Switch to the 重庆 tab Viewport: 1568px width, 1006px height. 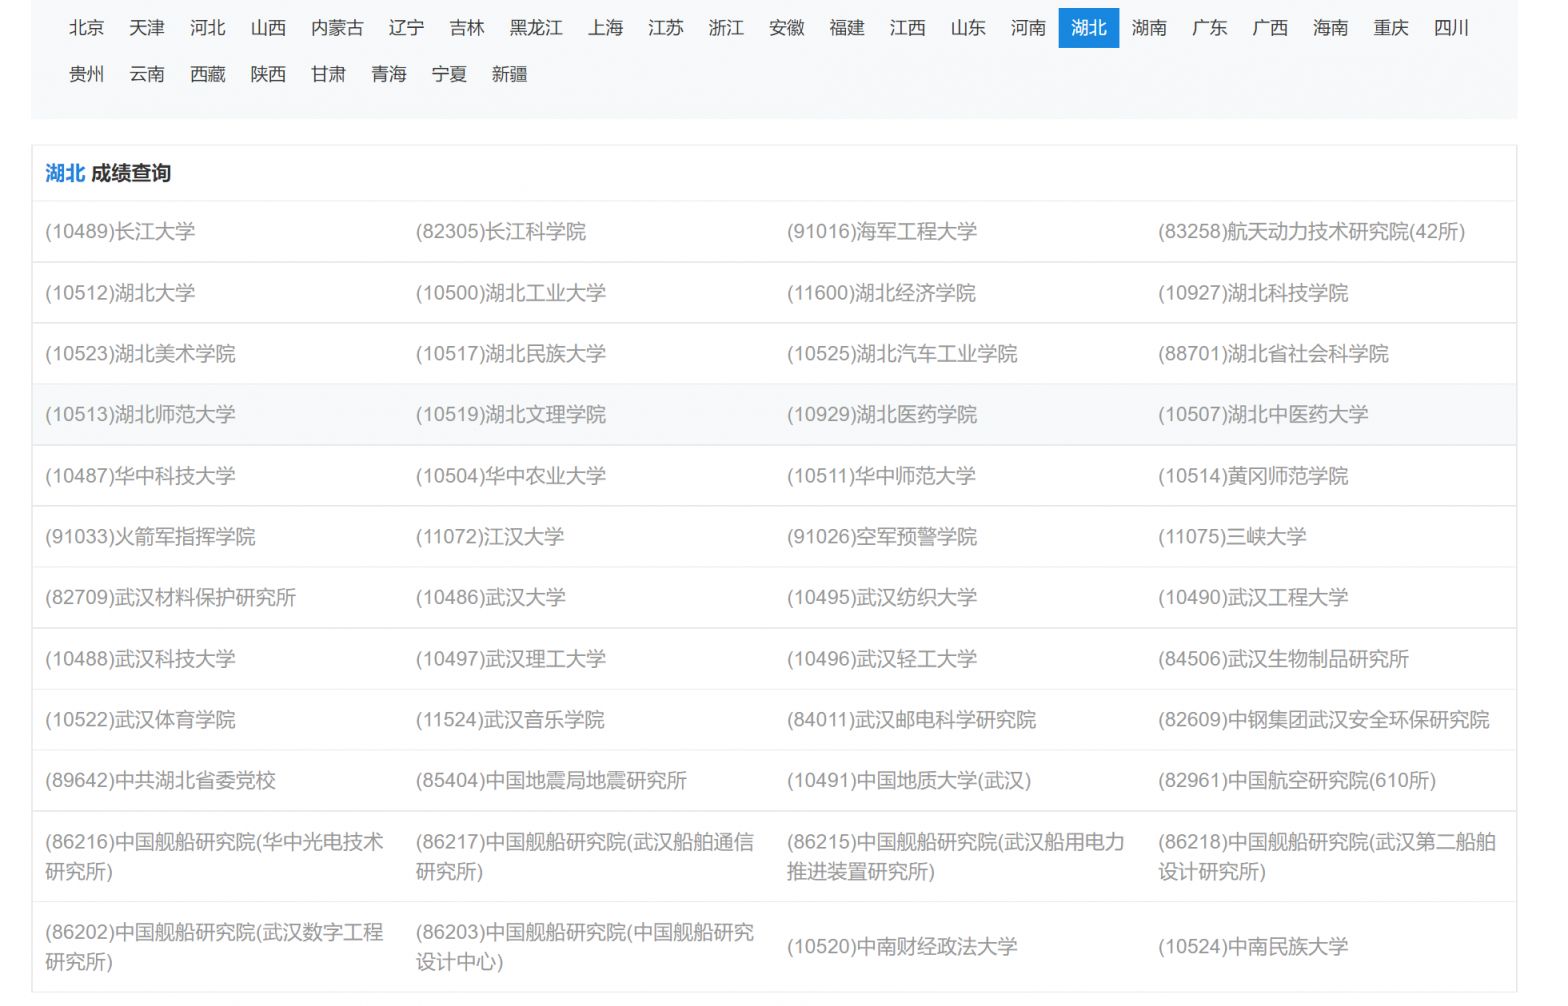(1391, 28)
